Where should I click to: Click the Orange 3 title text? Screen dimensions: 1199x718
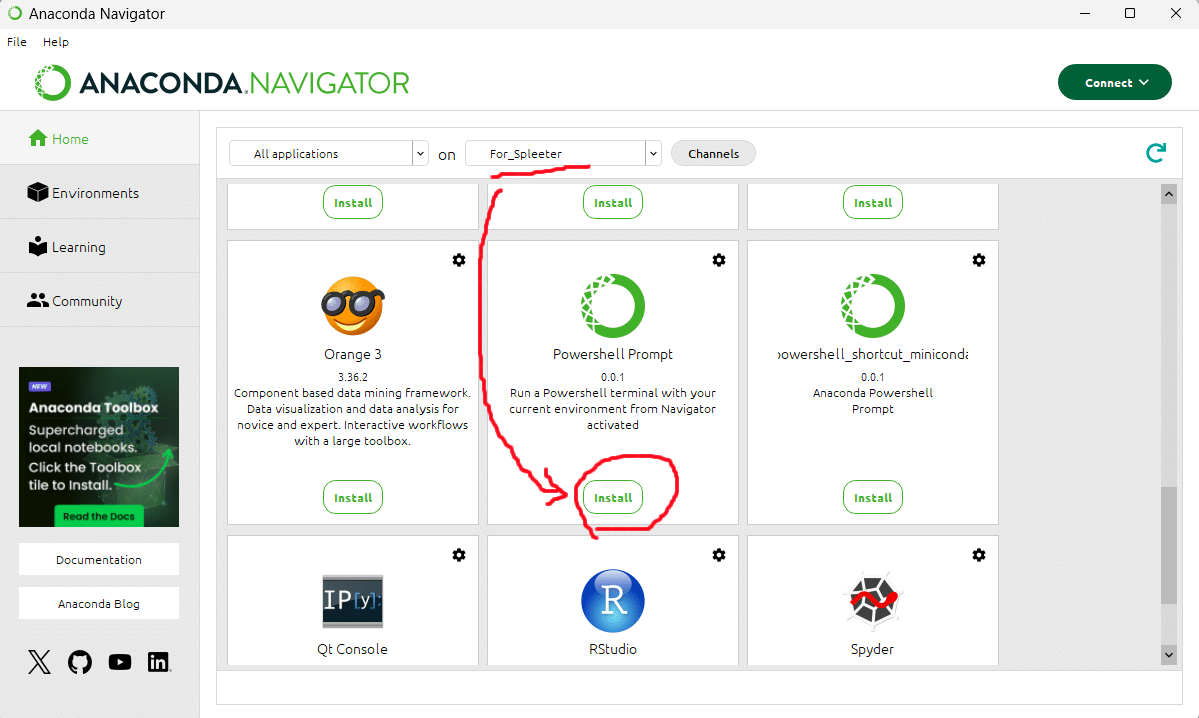click(353, 354)
